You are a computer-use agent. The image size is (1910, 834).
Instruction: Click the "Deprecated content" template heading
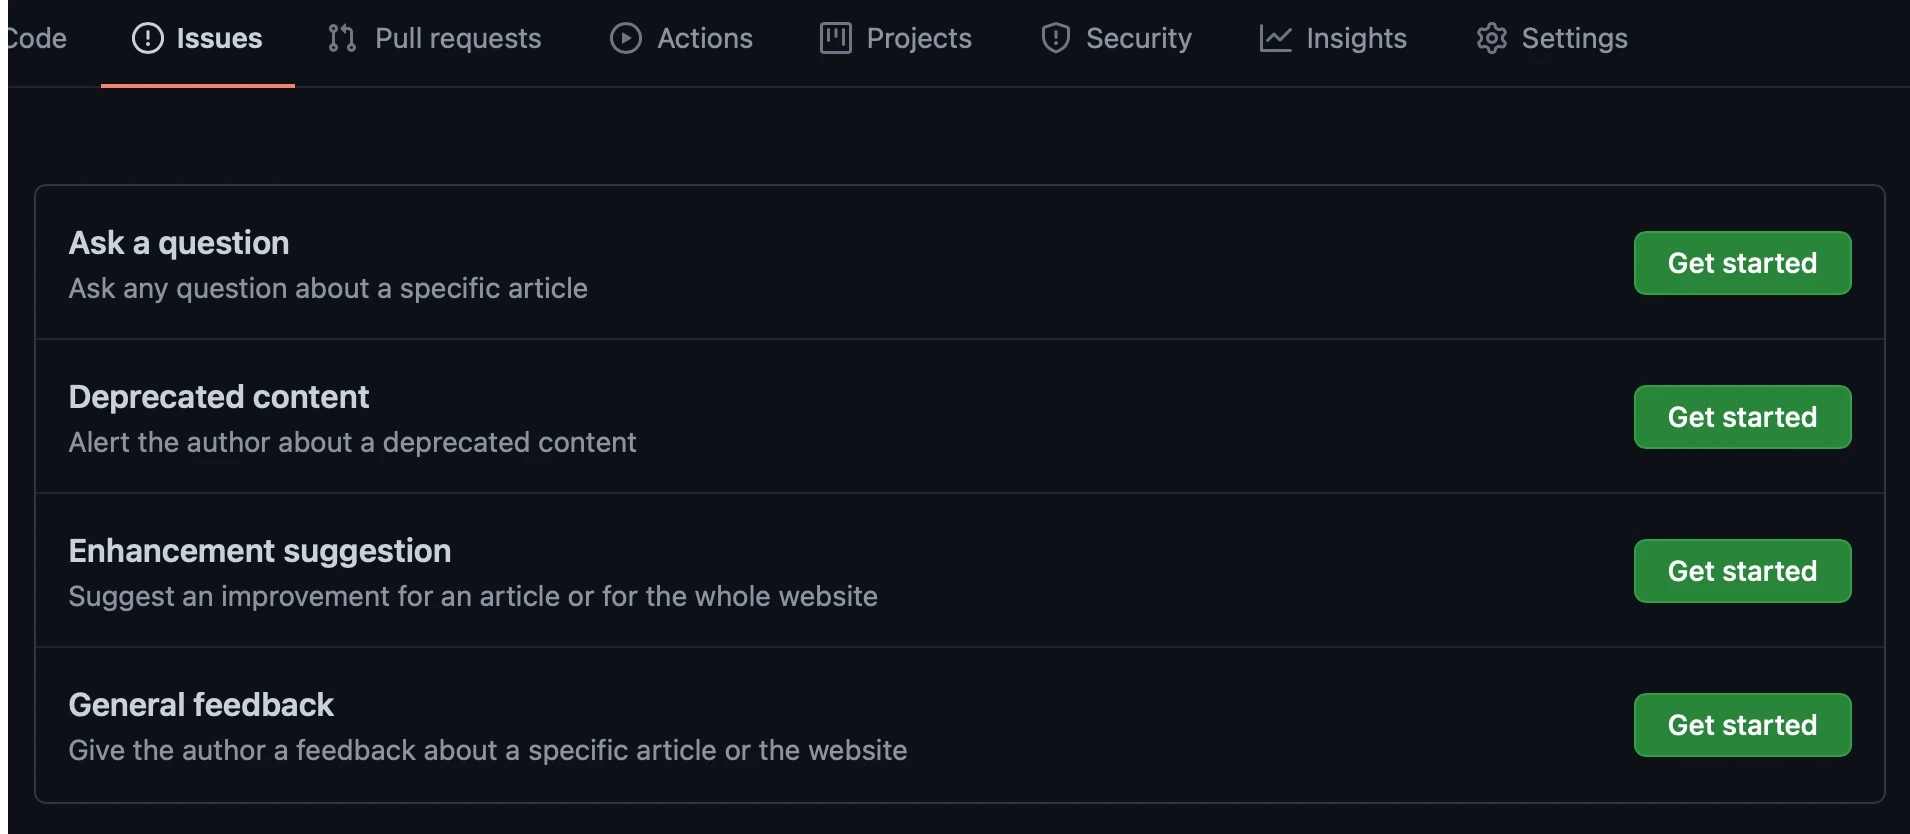219,397
